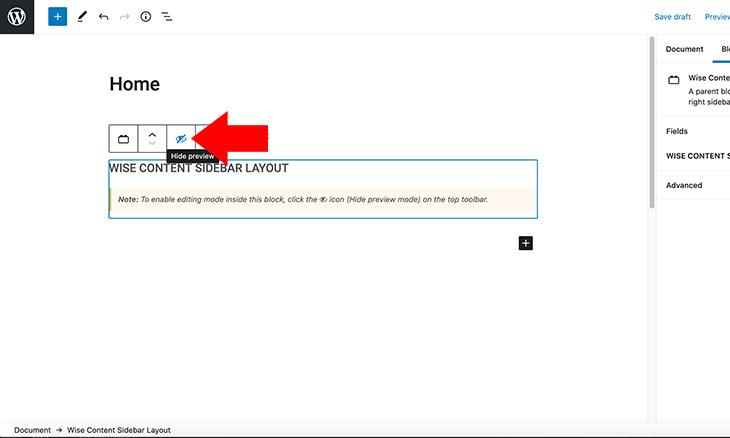Click the black plus inserter below block
The image size is (730, 438).
[526, 243]
